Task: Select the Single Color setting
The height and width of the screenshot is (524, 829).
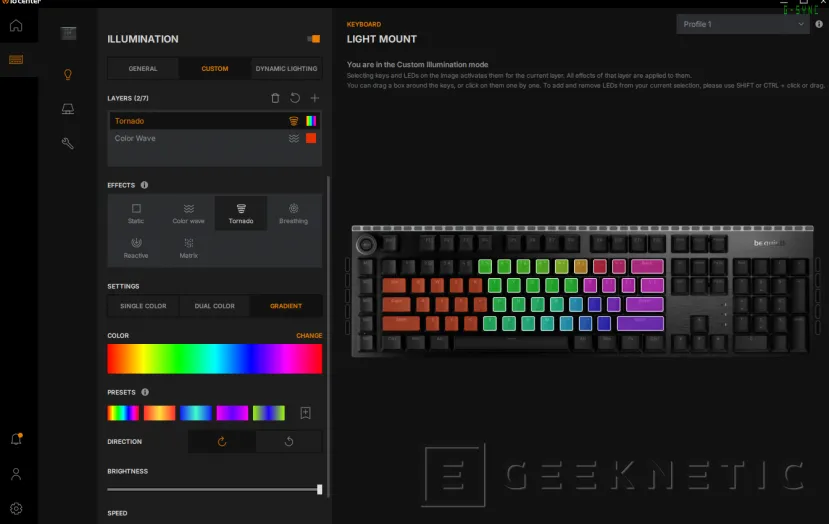Action: pyautogui.click(x=143, y=306)
